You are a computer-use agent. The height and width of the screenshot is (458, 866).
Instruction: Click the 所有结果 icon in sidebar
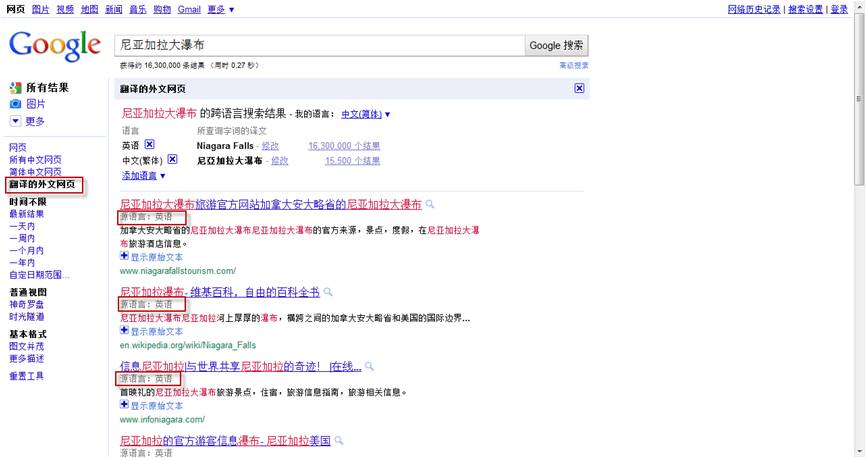[x=15, y=88]
